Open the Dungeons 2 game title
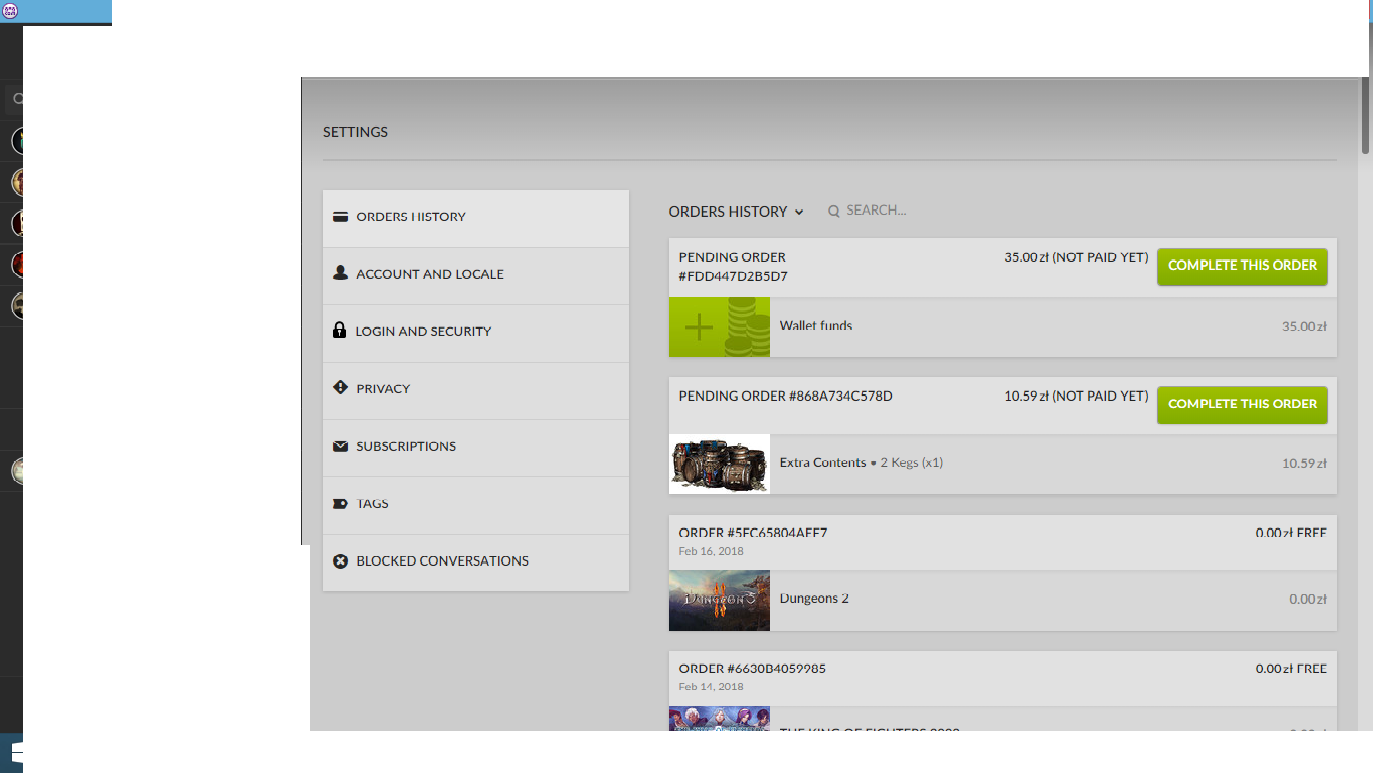Viewport: 1373px width, 773px height. click(x=814, y=599)
